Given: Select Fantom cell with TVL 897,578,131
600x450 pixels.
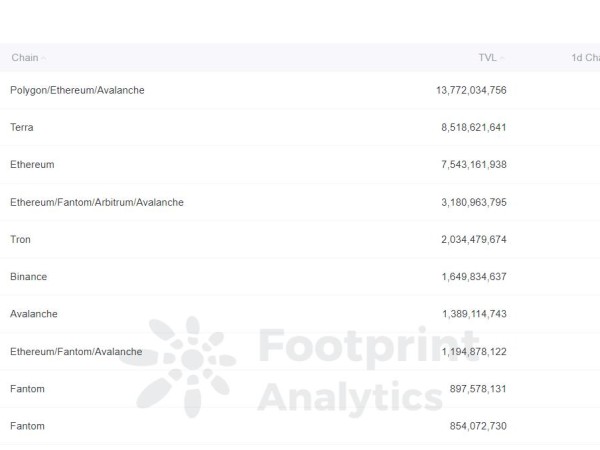Looking at the screenshot, I should tap(27, 389).
